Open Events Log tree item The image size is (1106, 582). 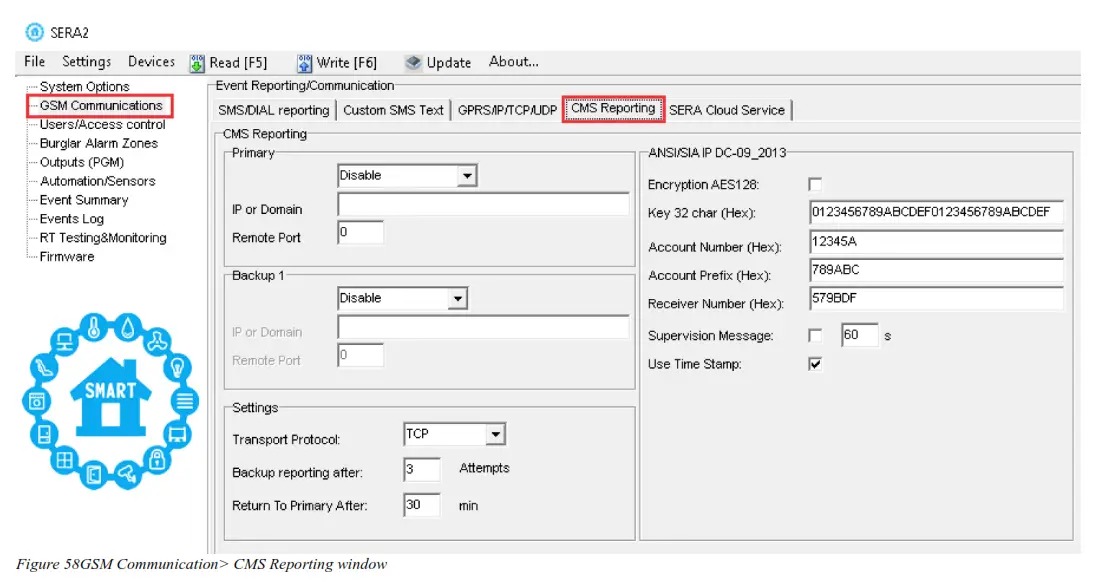(x=71, y=219)
